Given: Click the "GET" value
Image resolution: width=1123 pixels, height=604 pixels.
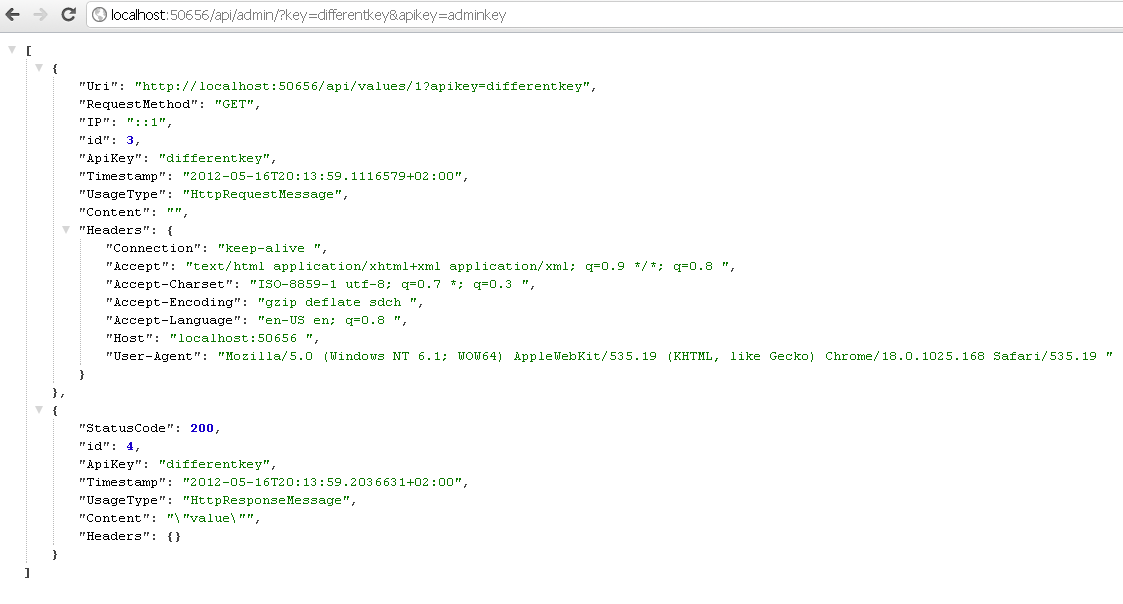Looking at the screenshot, I should pyautogui.click(x=235, y=104).
